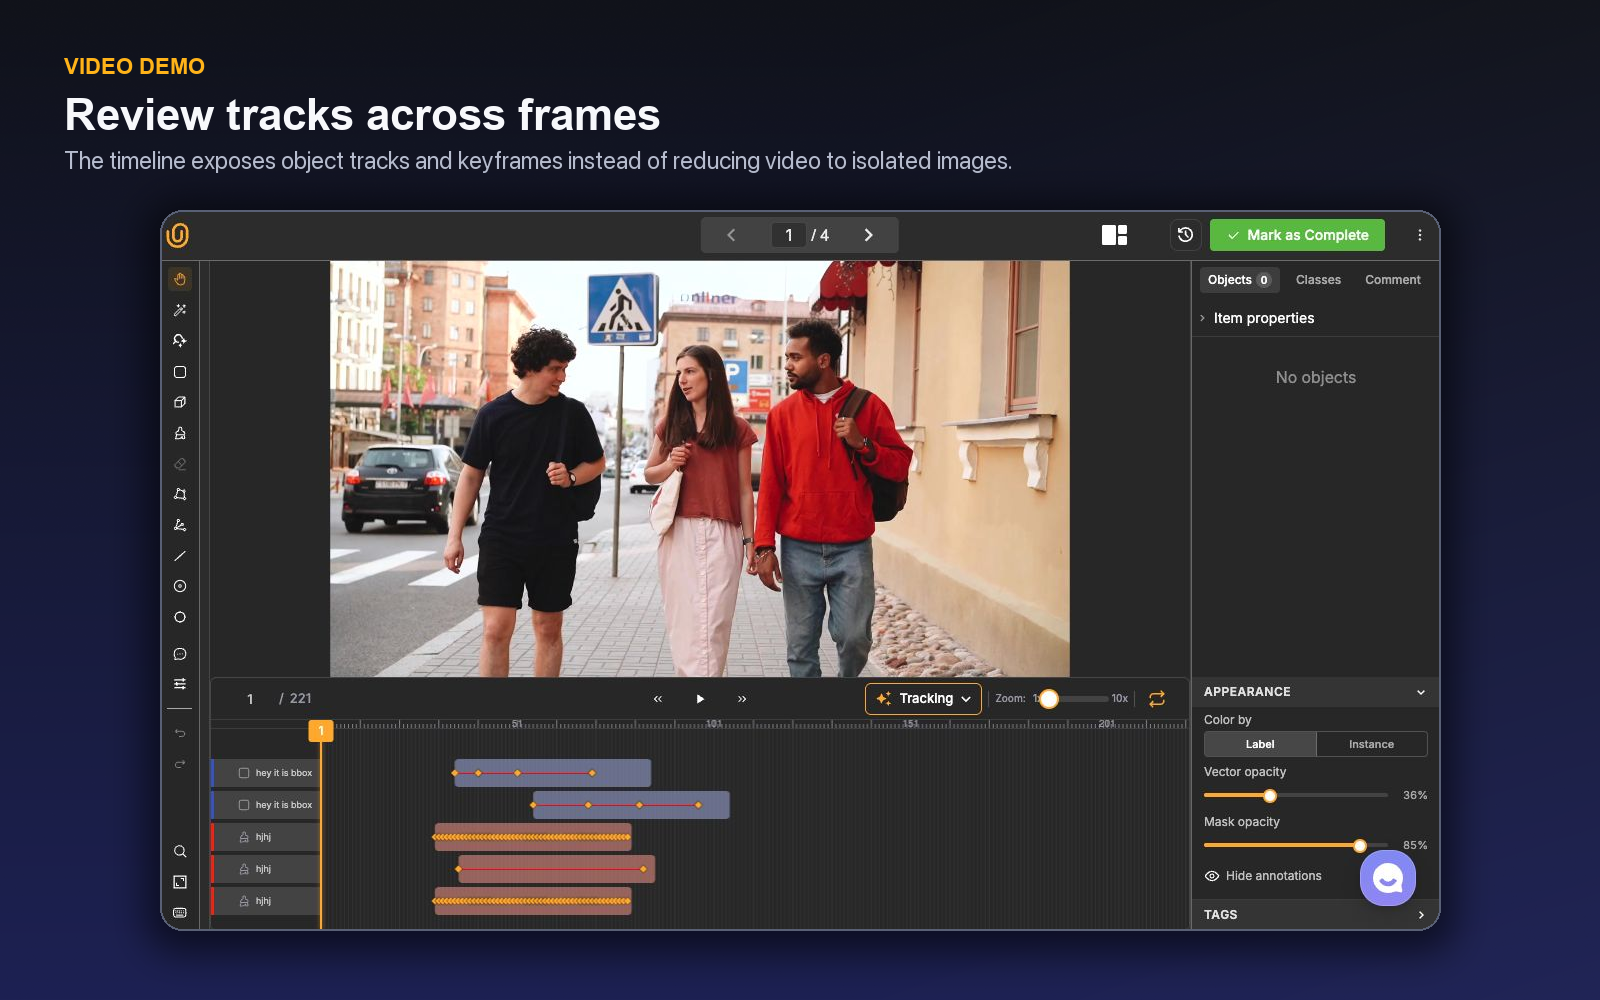
Task: Click Mark as Complete
Action: (1297, 235)
